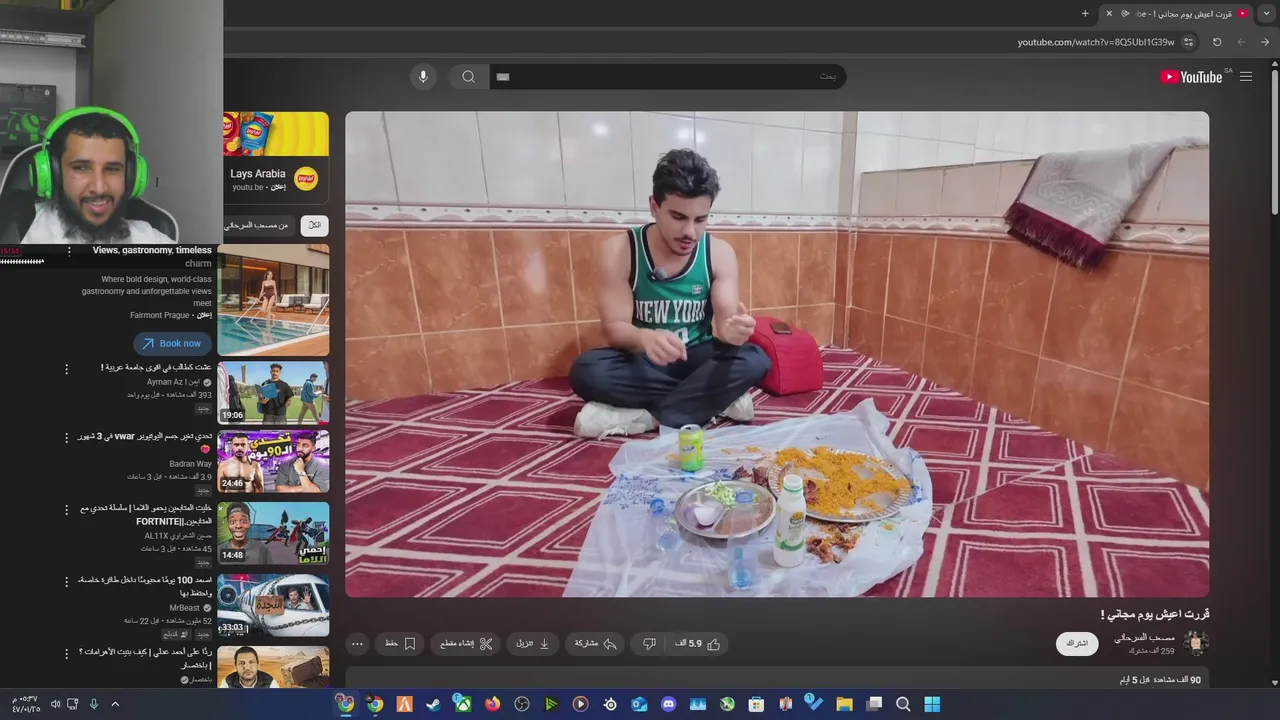The width and height of the screenshot is (1280, 720).
Task: Expand the browser tab list chevron
Action: (1266, 13)
